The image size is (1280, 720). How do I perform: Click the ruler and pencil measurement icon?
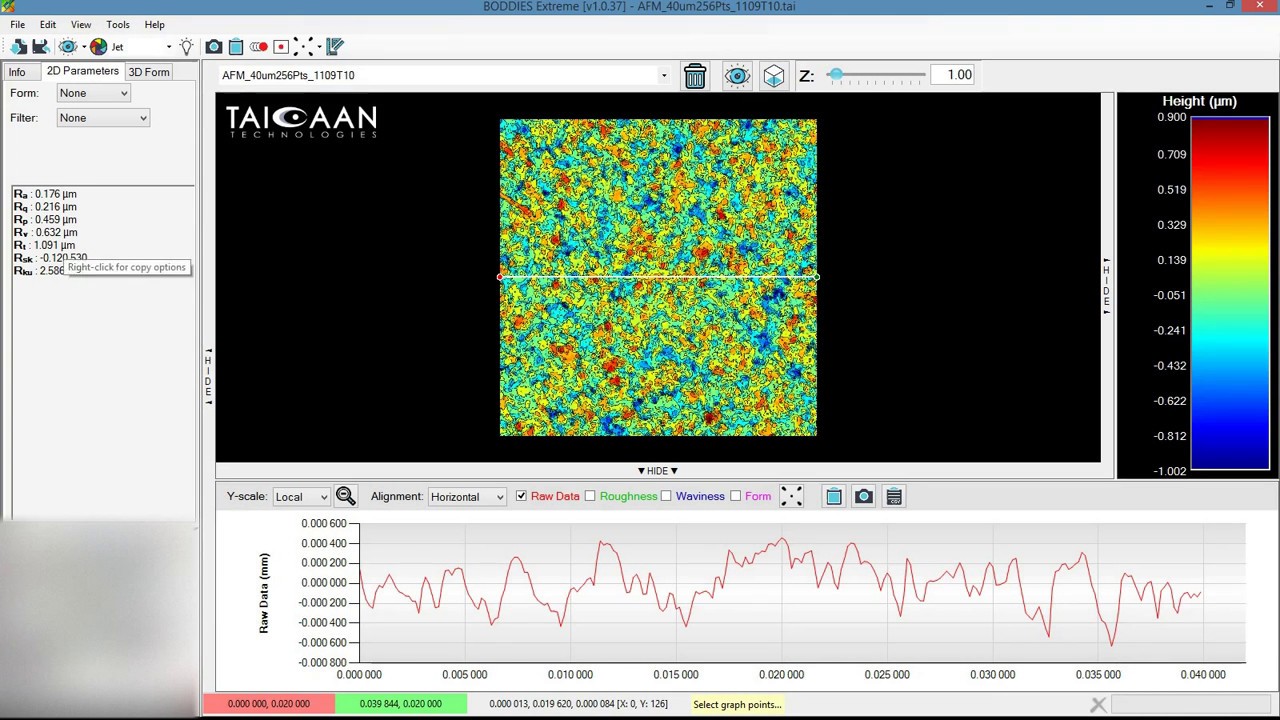tap(335, 47)
